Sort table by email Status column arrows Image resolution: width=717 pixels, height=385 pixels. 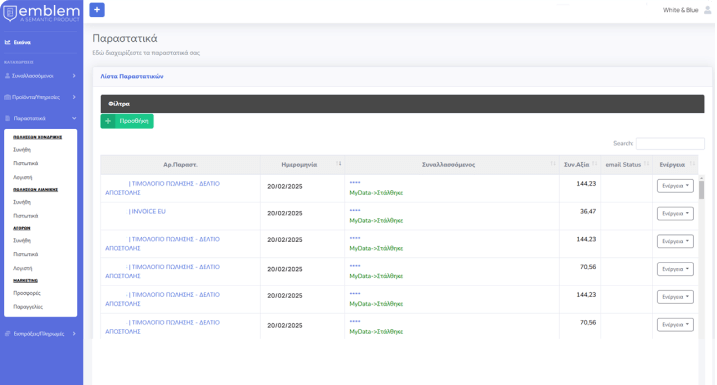[647, 164]
